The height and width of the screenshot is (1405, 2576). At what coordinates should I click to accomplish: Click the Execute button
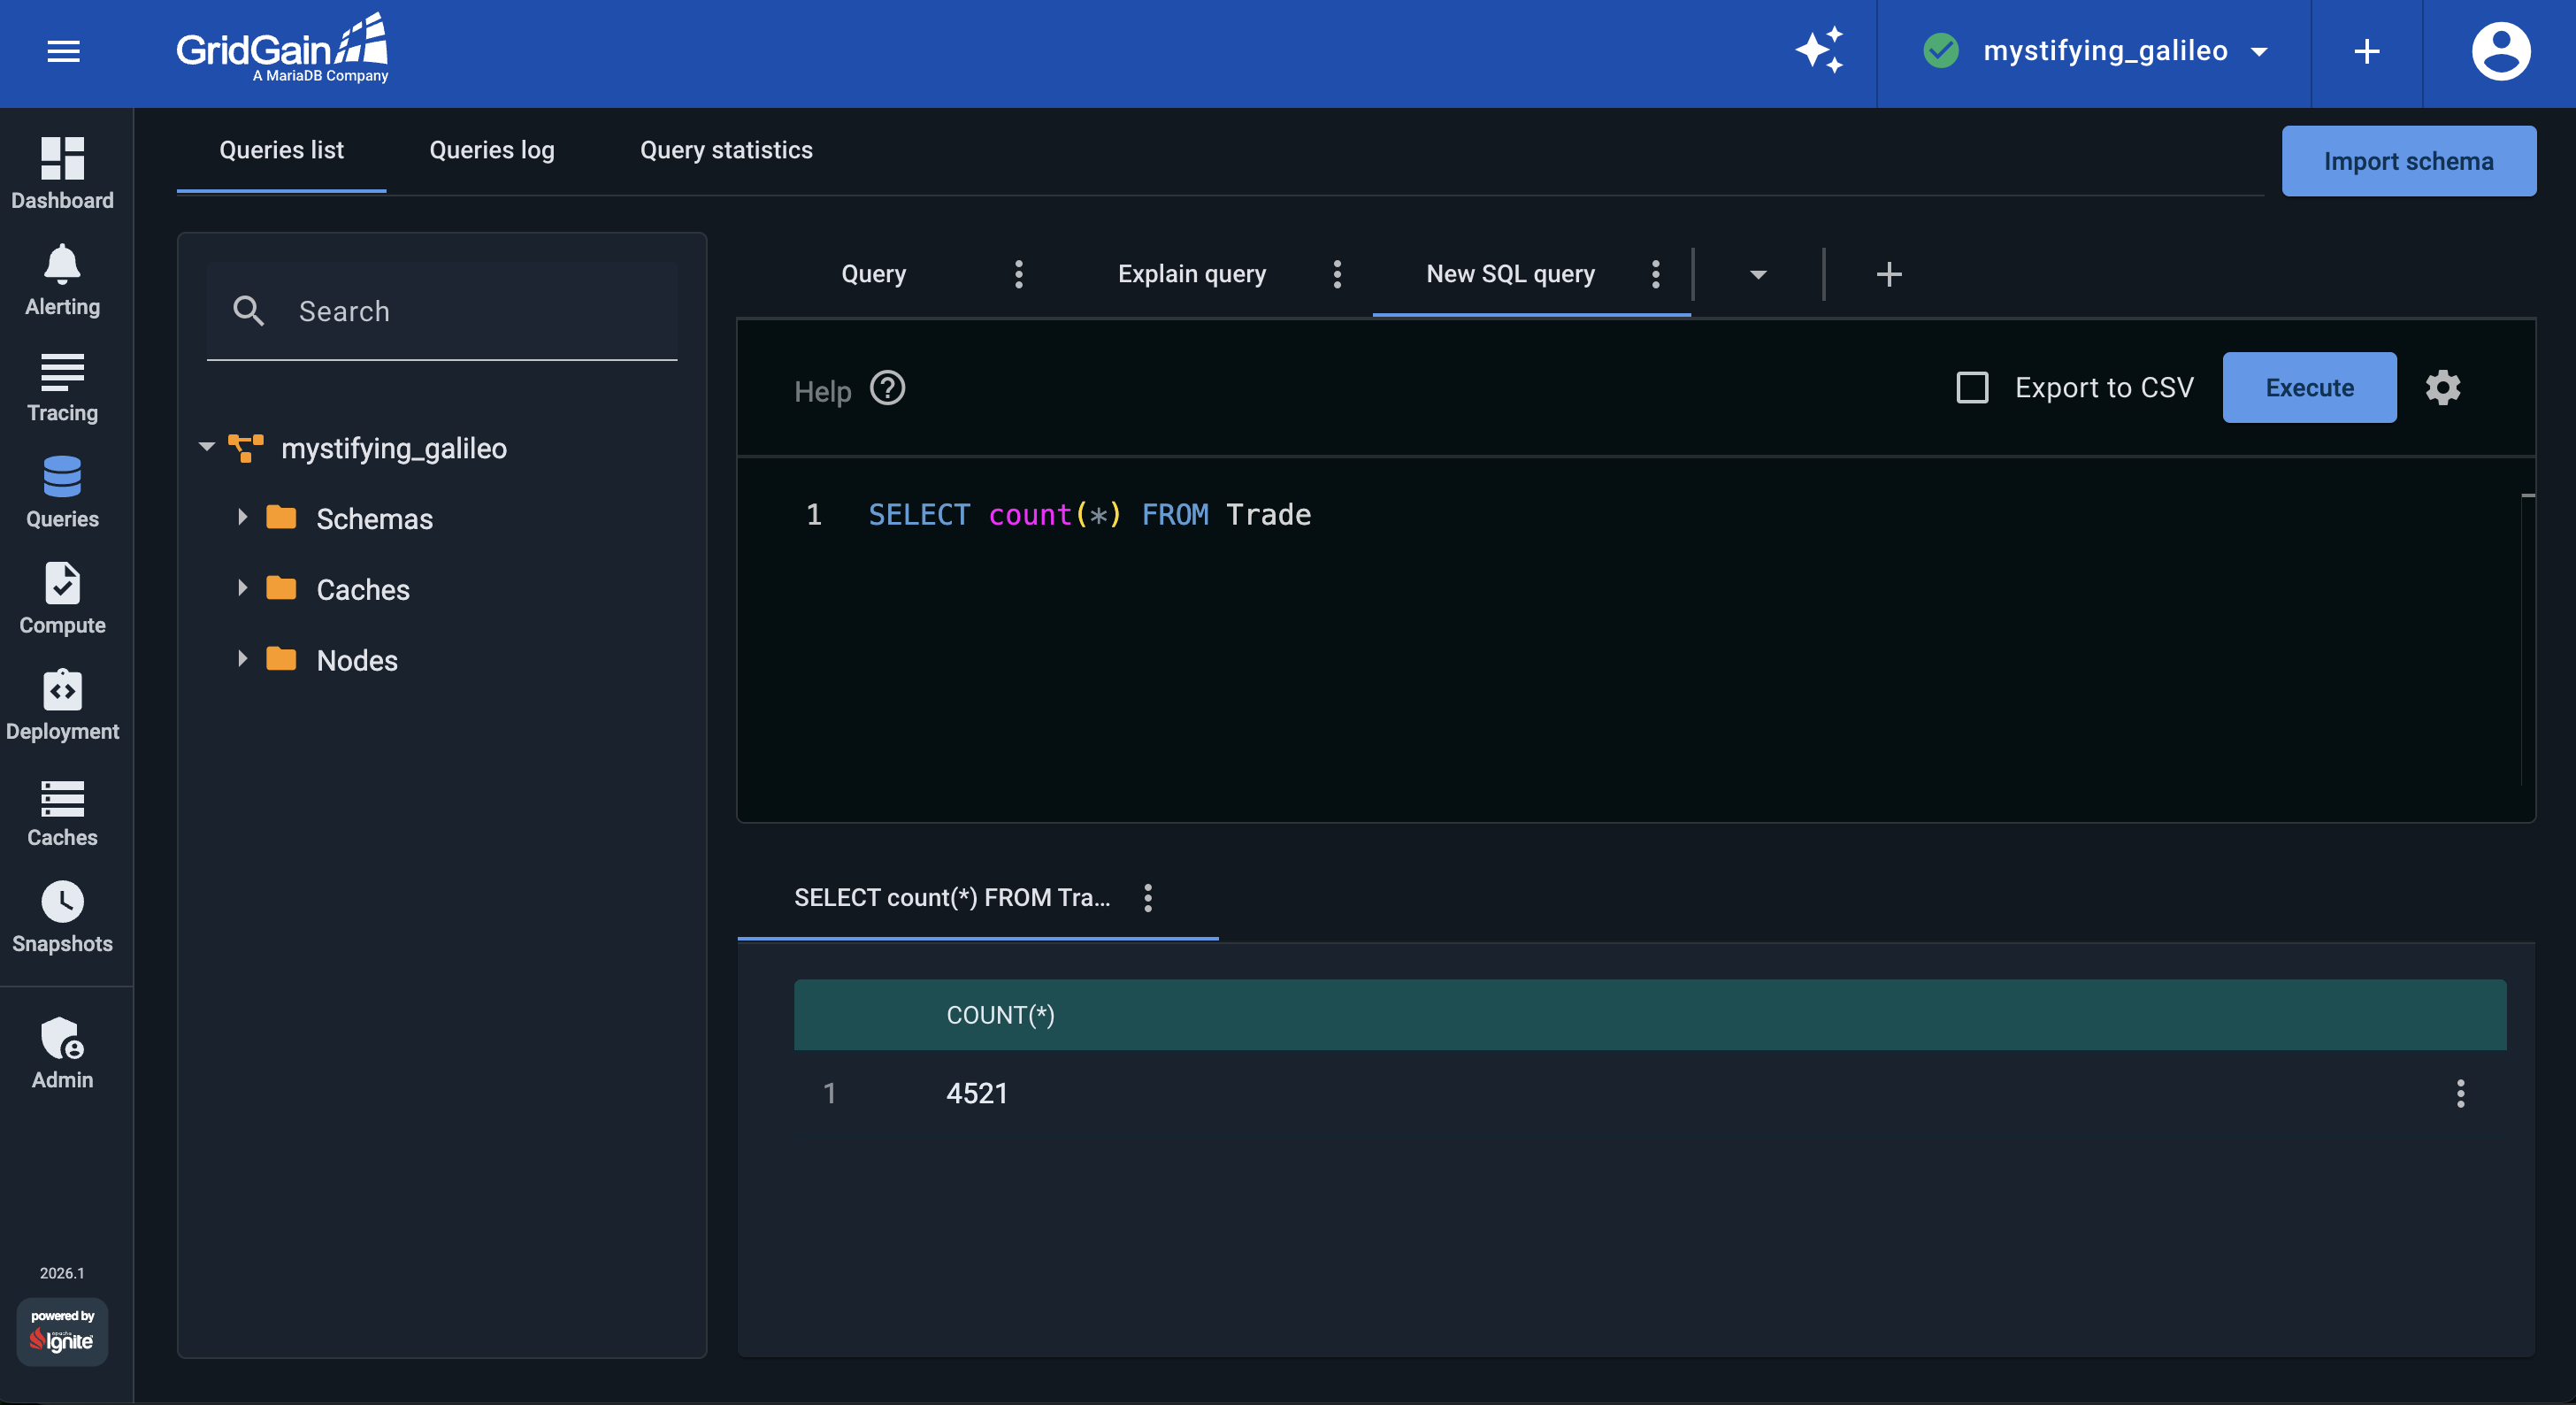pyautogui.click(x=2309, y=387)
